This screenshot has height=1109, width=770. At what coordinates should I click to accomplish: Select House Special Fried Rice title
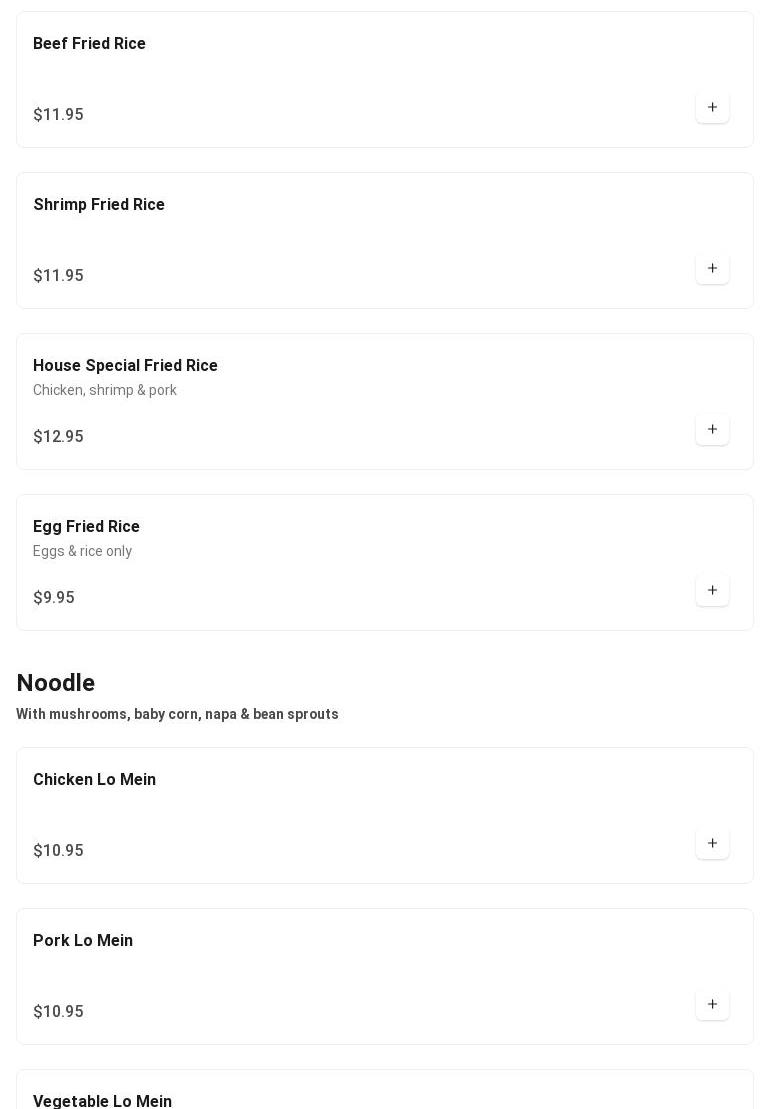[x=125, y=366]
